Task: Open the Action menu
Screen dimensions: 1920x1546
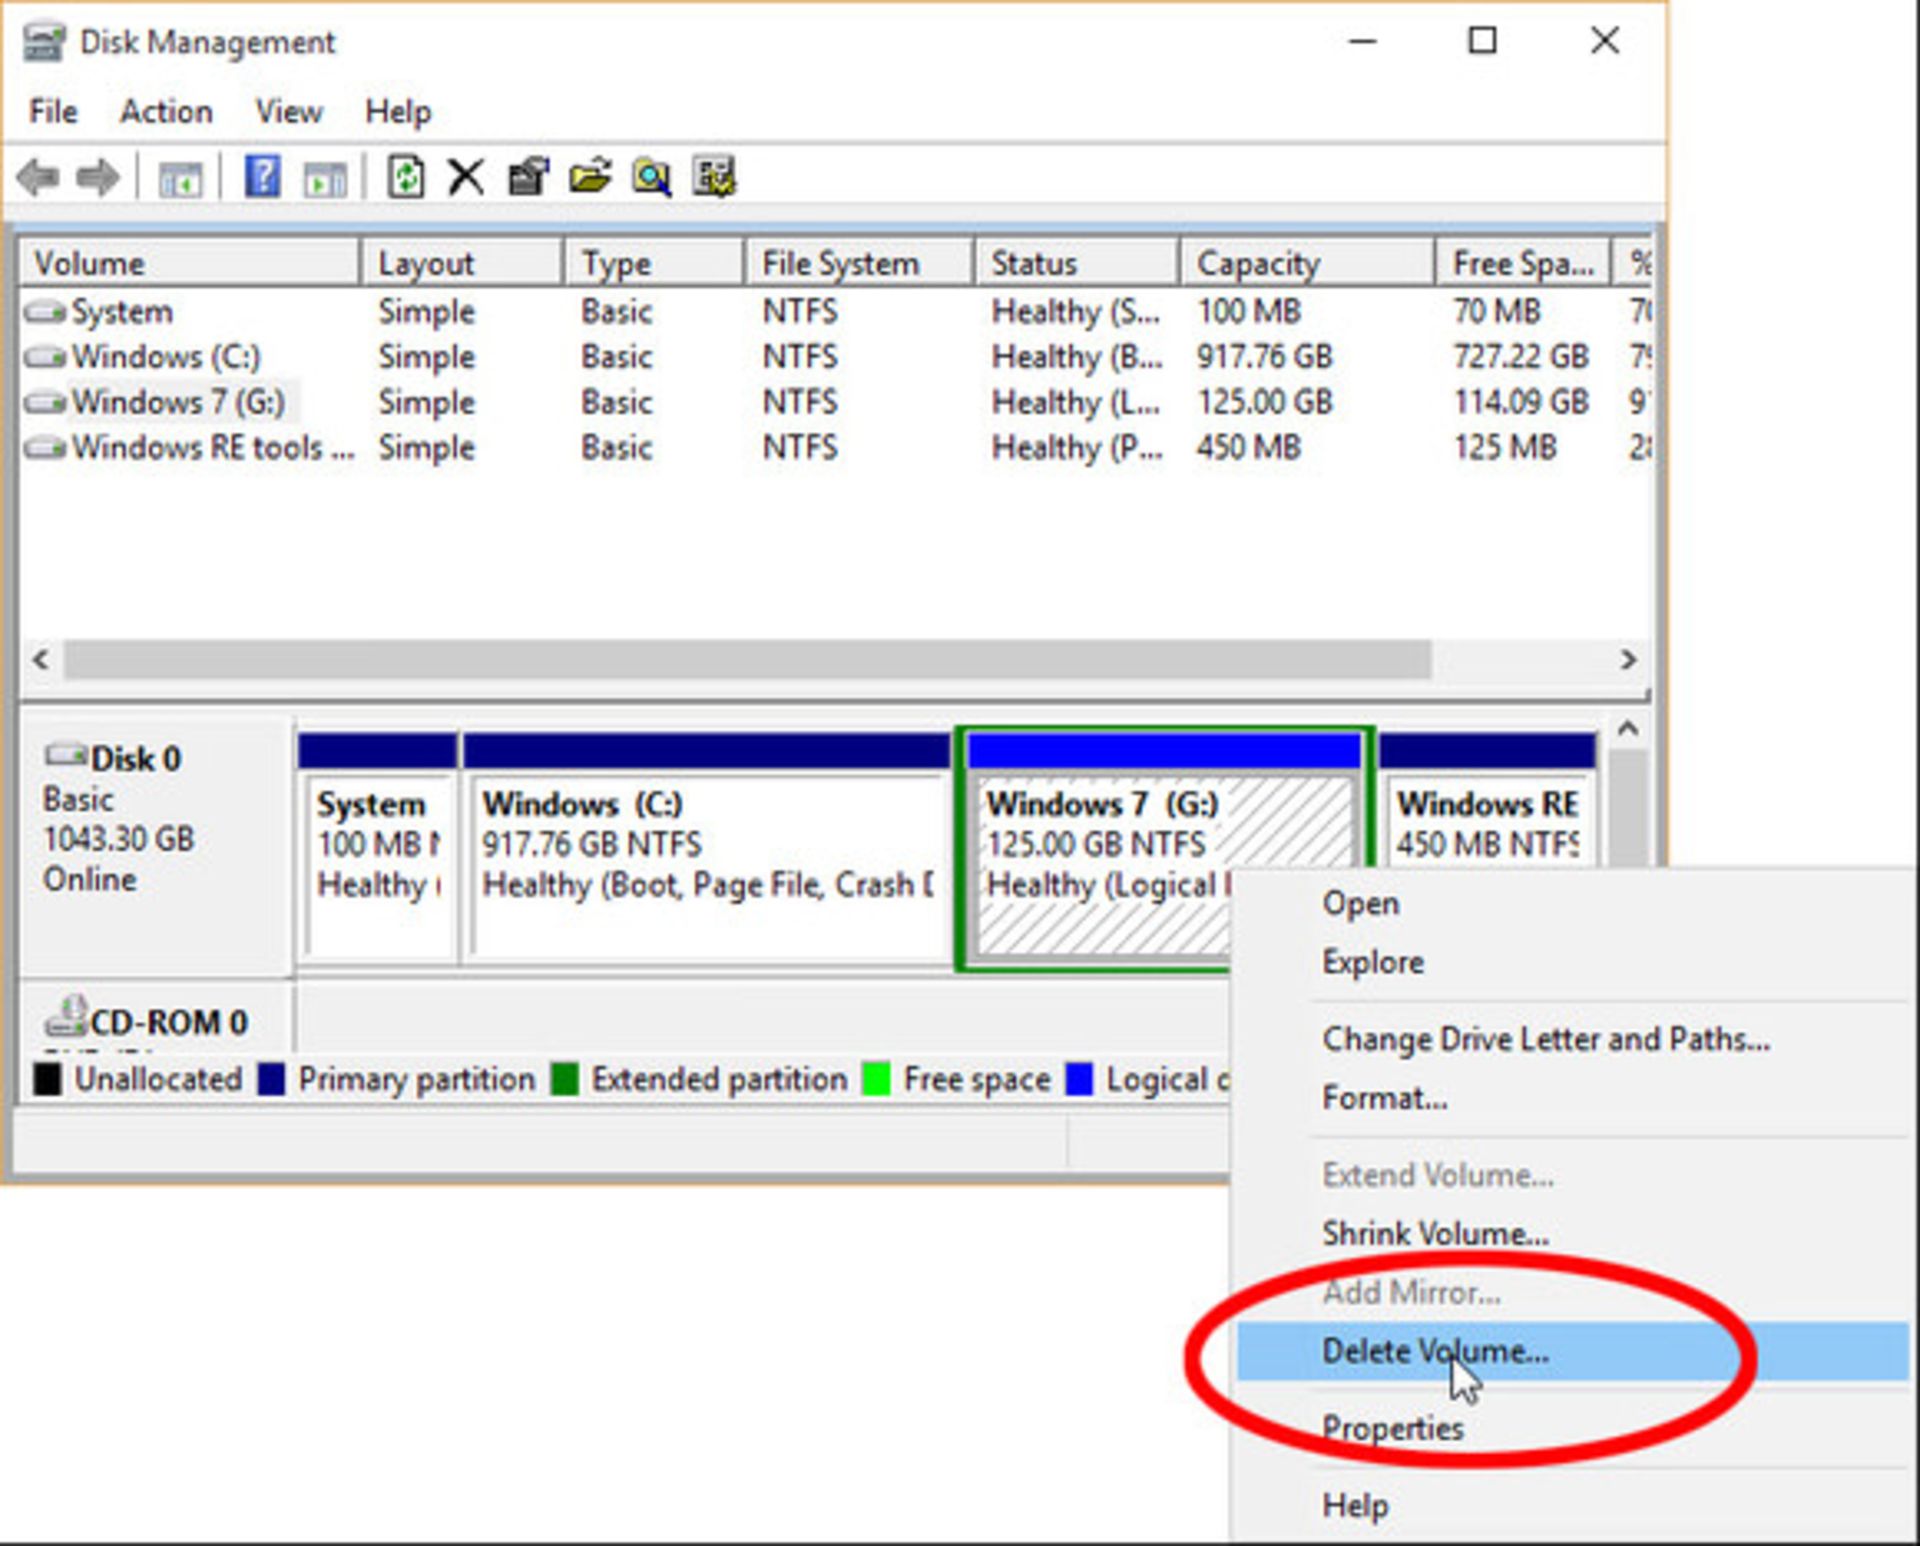Action: coord(166,111)
